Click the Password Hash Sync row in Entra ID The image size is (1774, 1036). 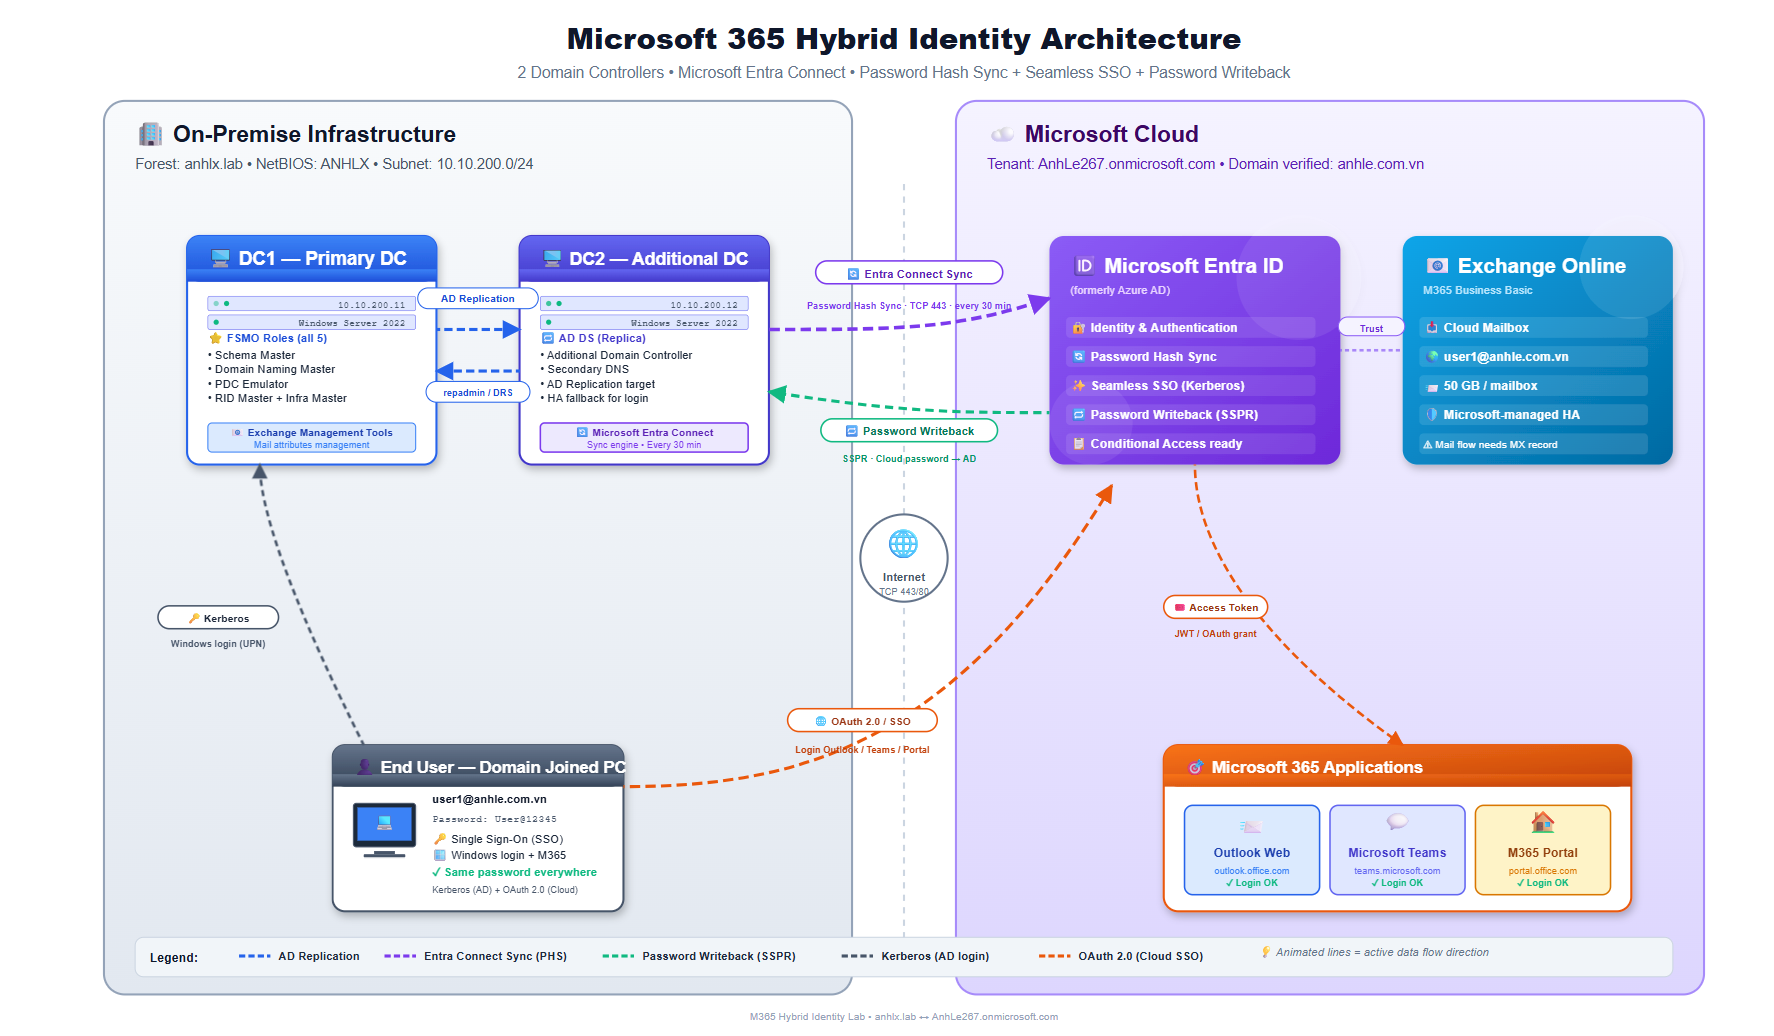tap(1191, 357)
